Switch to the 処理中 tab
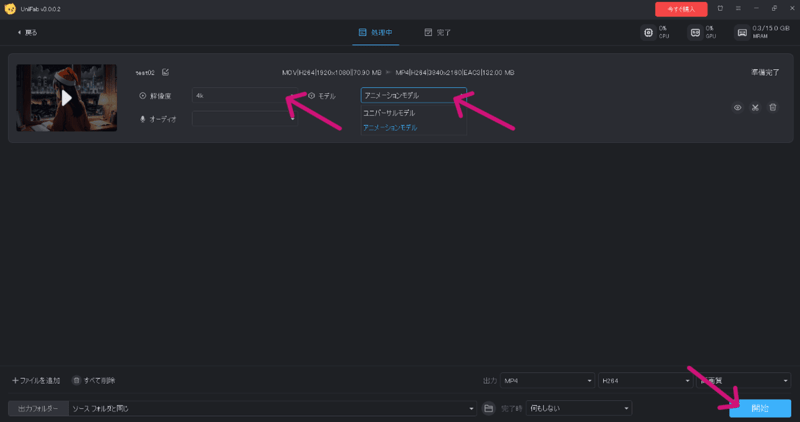 [x=376, y=33]
